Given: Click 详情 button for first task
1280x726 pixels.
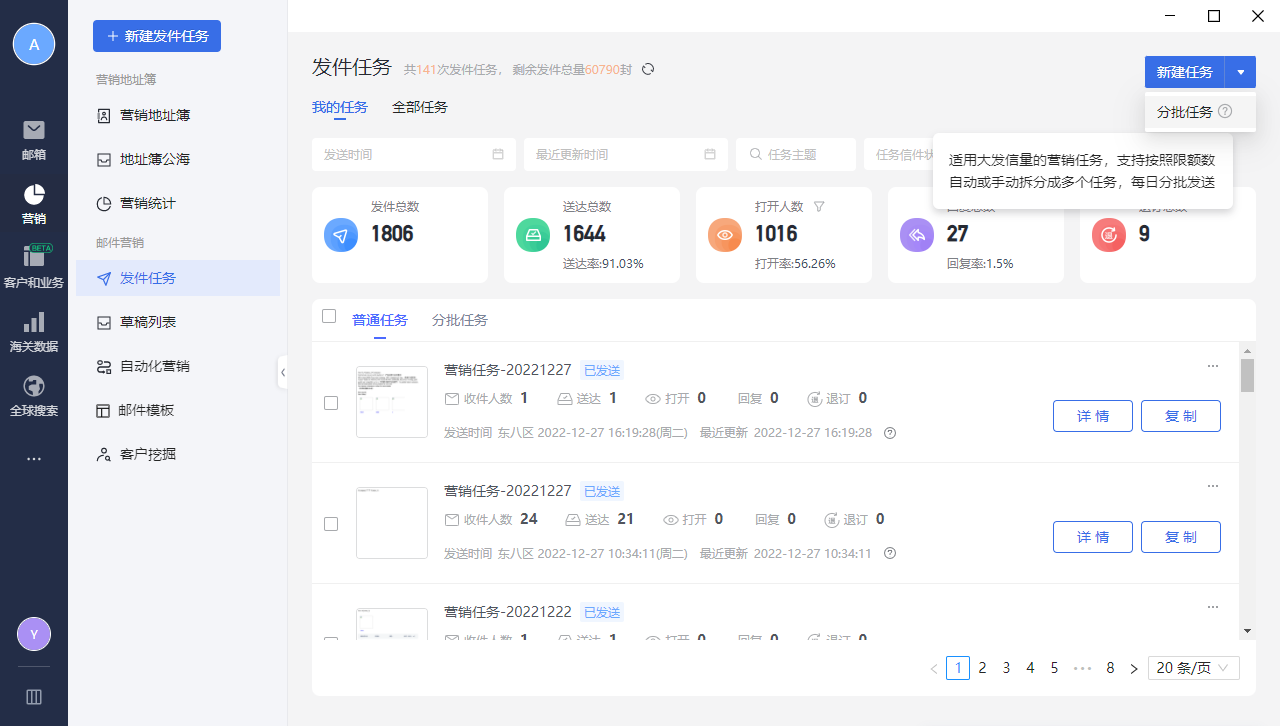Looking at the screenshot, I should point(1093,416).
